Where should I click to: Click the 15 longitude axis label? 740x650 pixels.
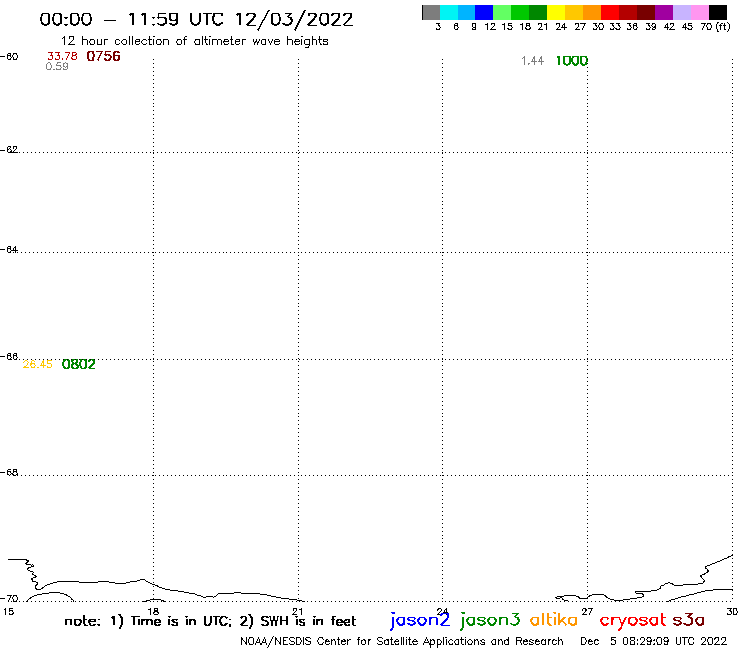tap(8, 612)
